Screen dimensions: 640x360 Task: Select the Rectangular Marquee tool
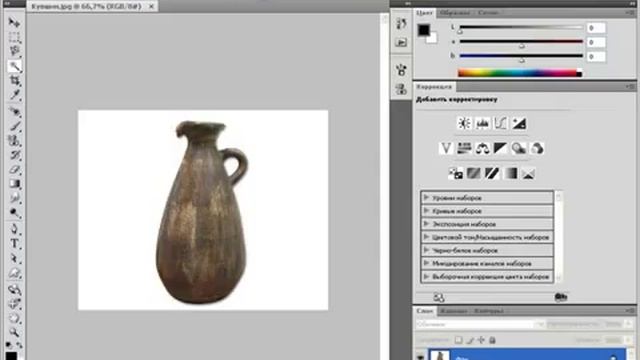14,38
